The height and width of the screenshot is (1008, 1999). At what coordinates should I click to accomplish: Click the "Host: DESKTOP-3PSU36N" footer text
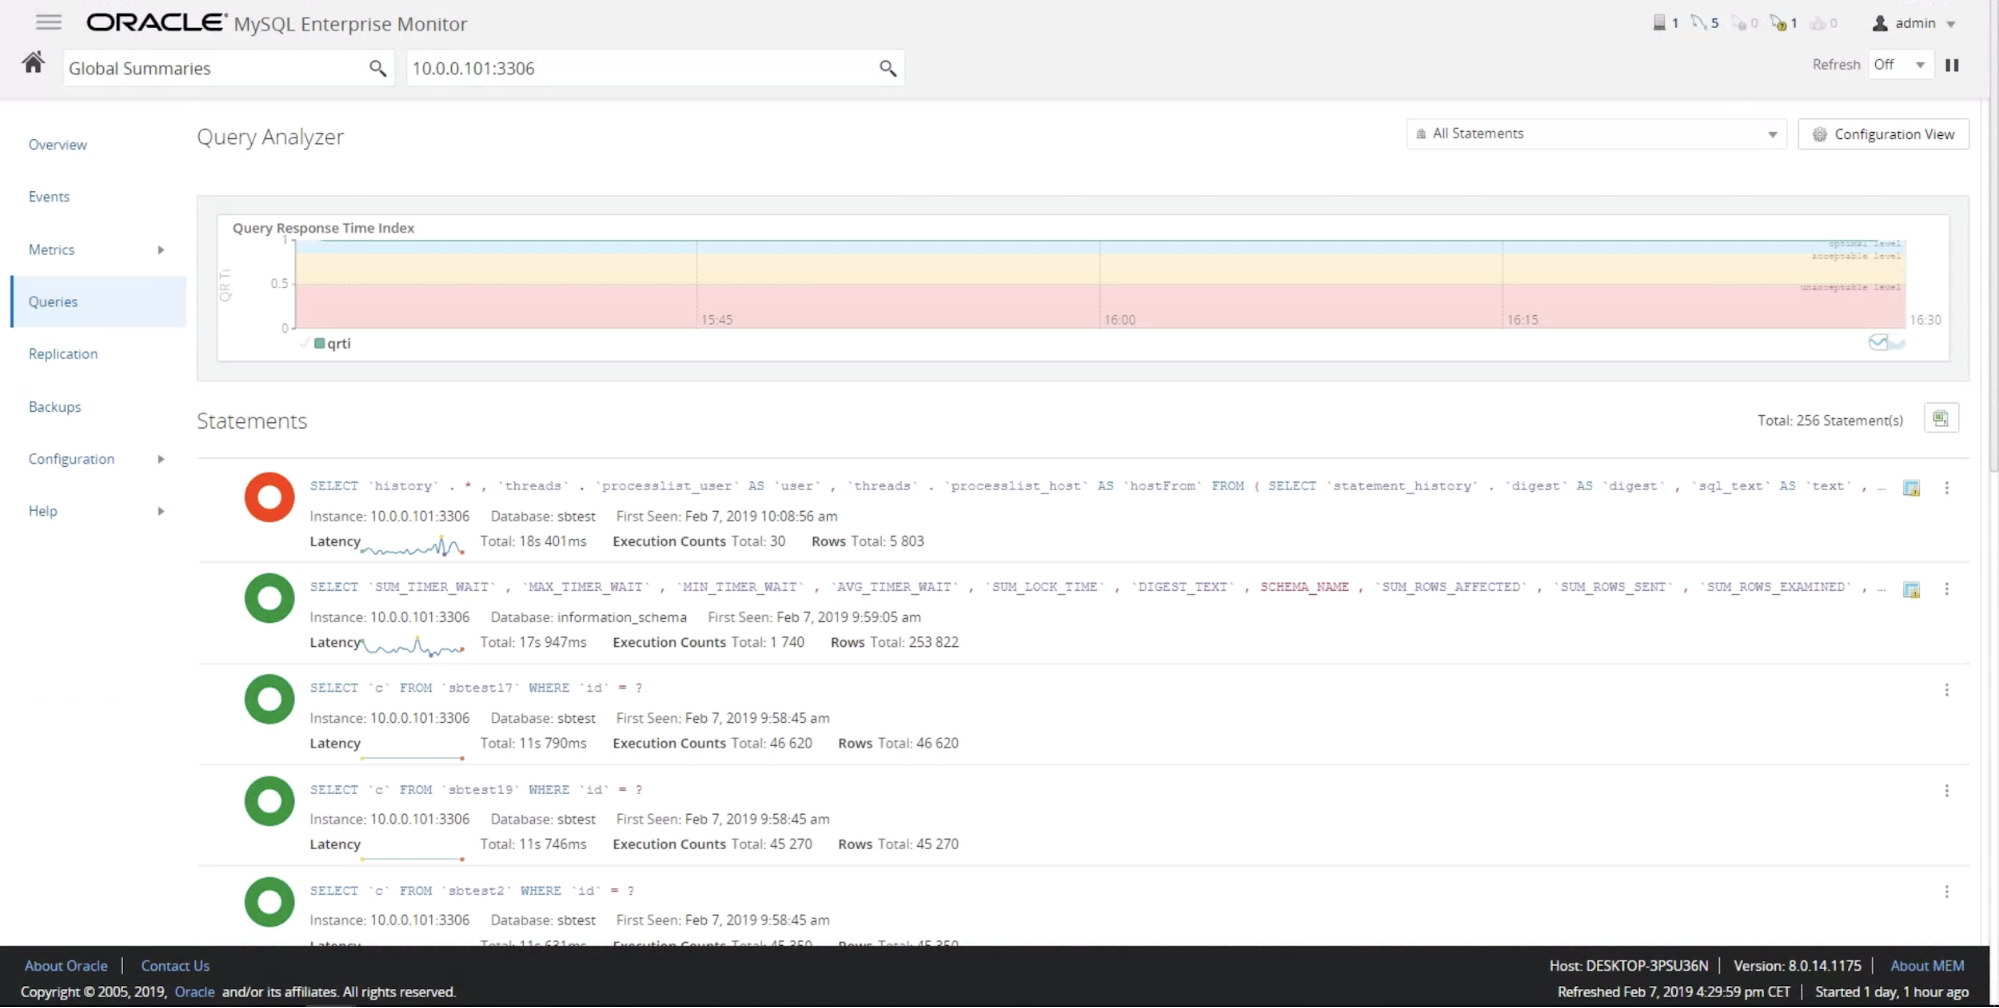pyautogui.click(x=1628, y=966)
